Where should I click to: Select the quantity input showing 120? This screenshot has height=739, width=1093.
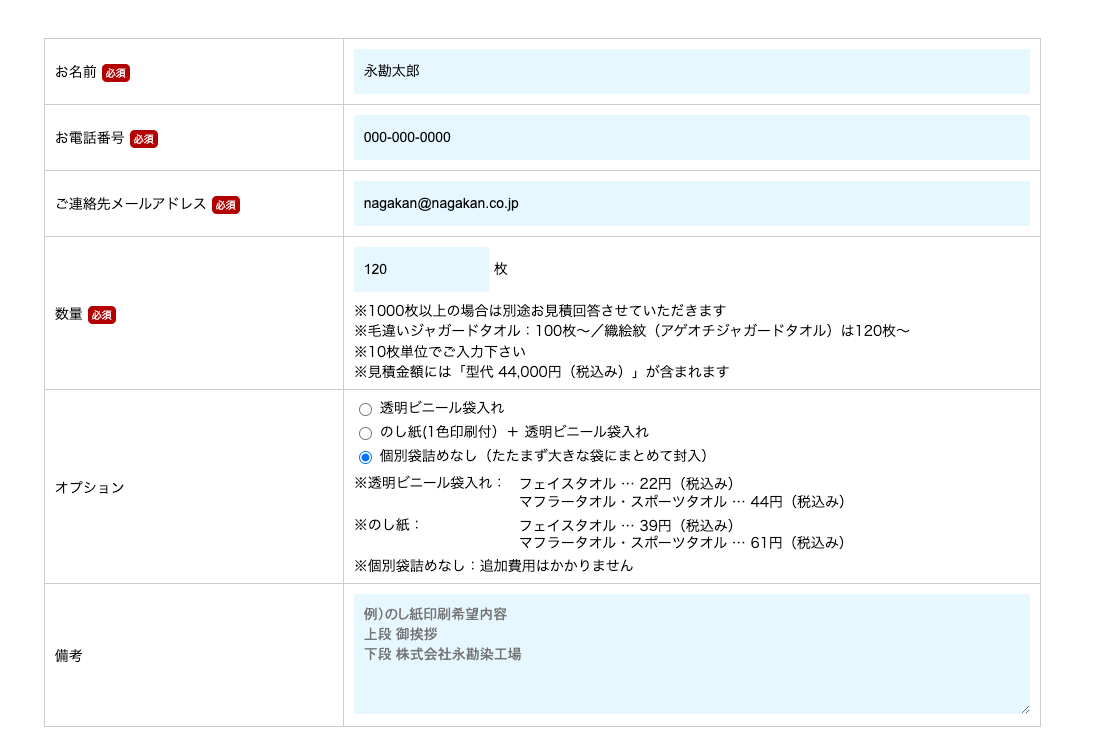click(x=420, y=270)
